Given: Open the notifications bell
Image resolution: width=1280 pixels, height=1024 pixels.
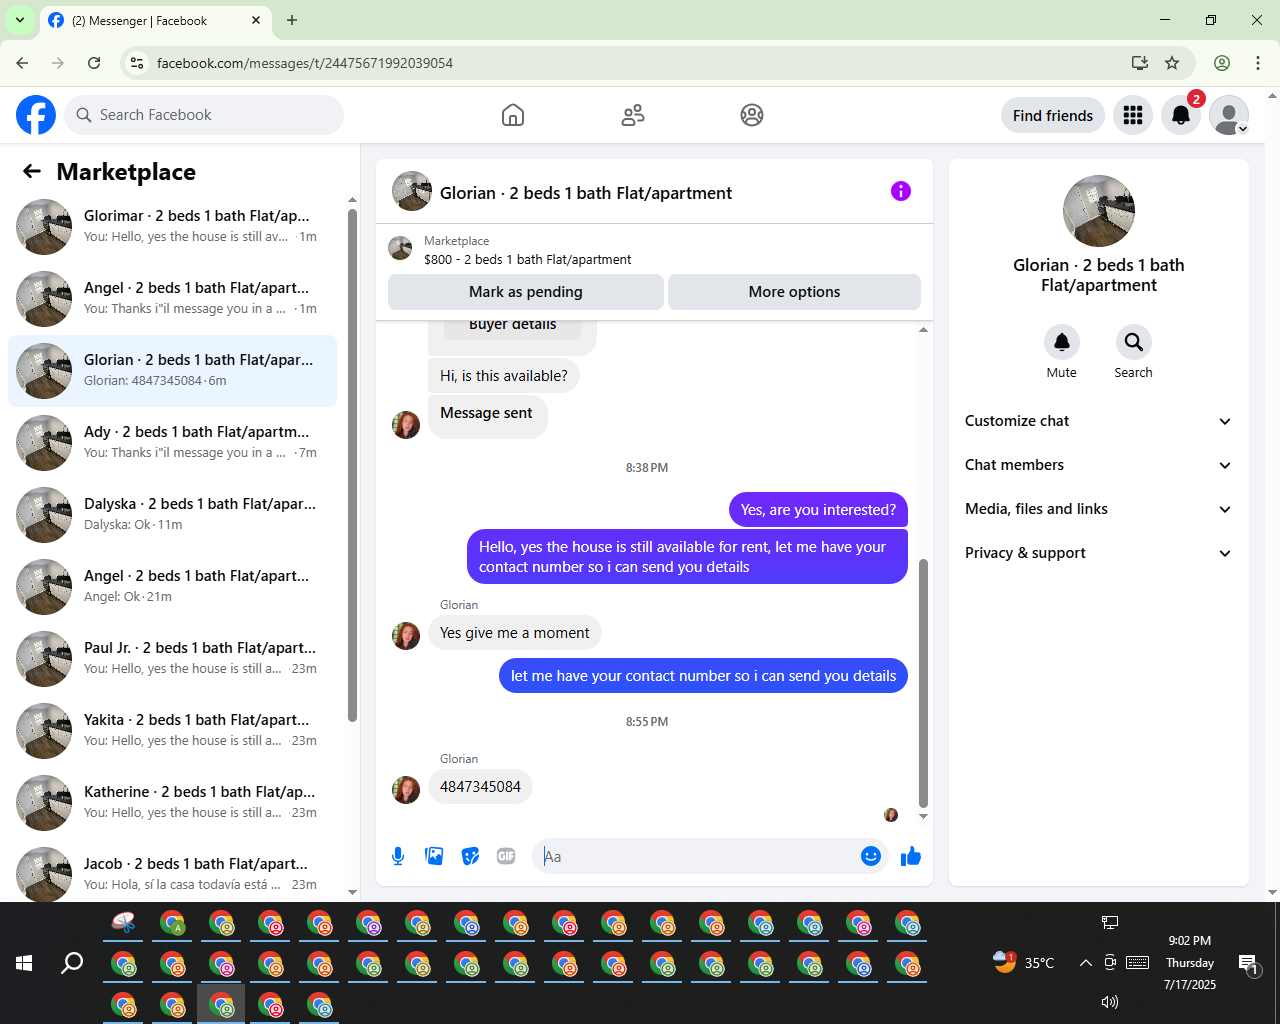Looking at the screenshot, I should (x=1181, y=115).
